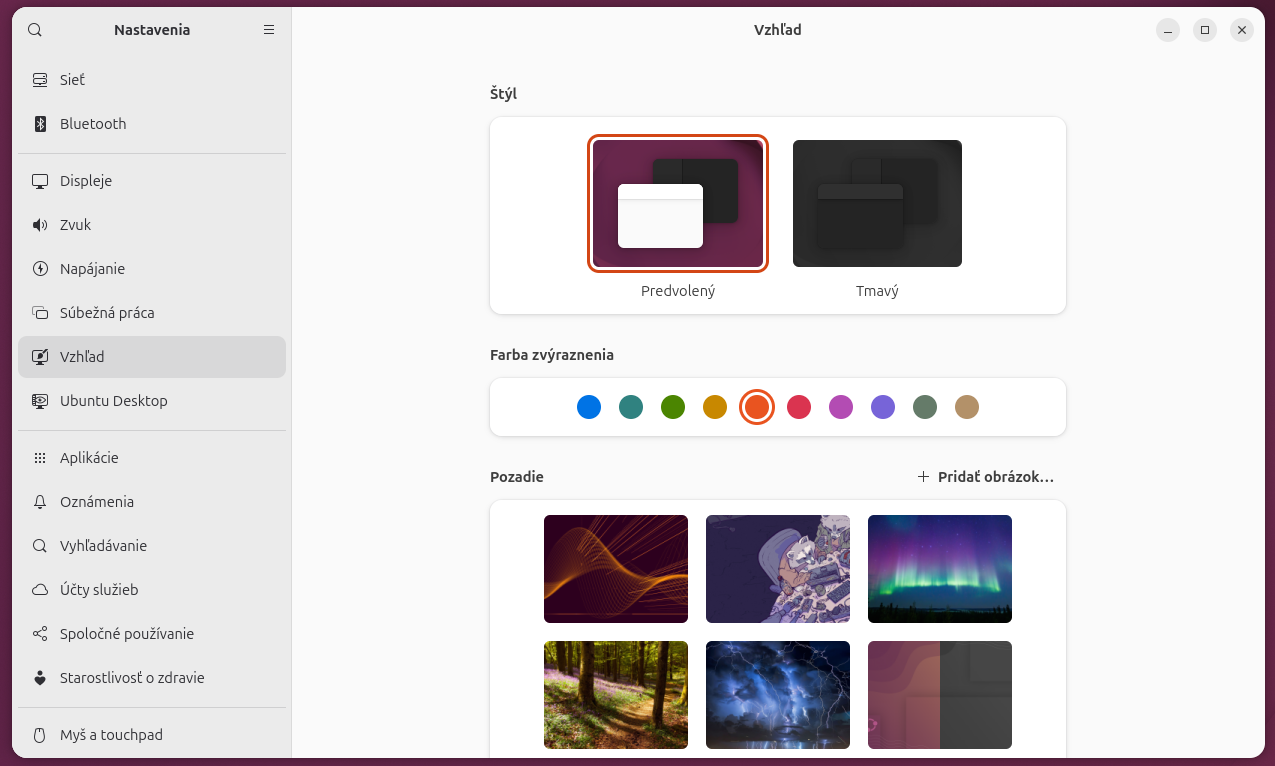Click the Aplikácie grid icon
1275x766 pixels.
pyautogui.click(x=40, y=458)
